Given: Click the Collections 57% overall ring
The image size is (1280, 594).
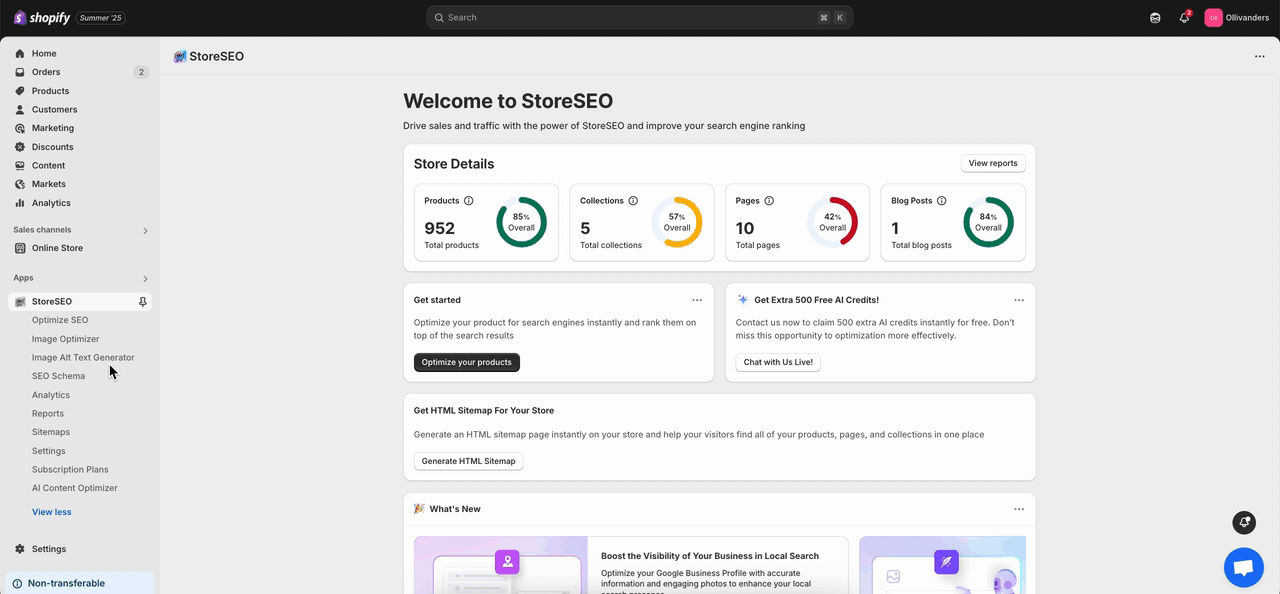Looking at the screenshot, I should [x=677, y=222].
